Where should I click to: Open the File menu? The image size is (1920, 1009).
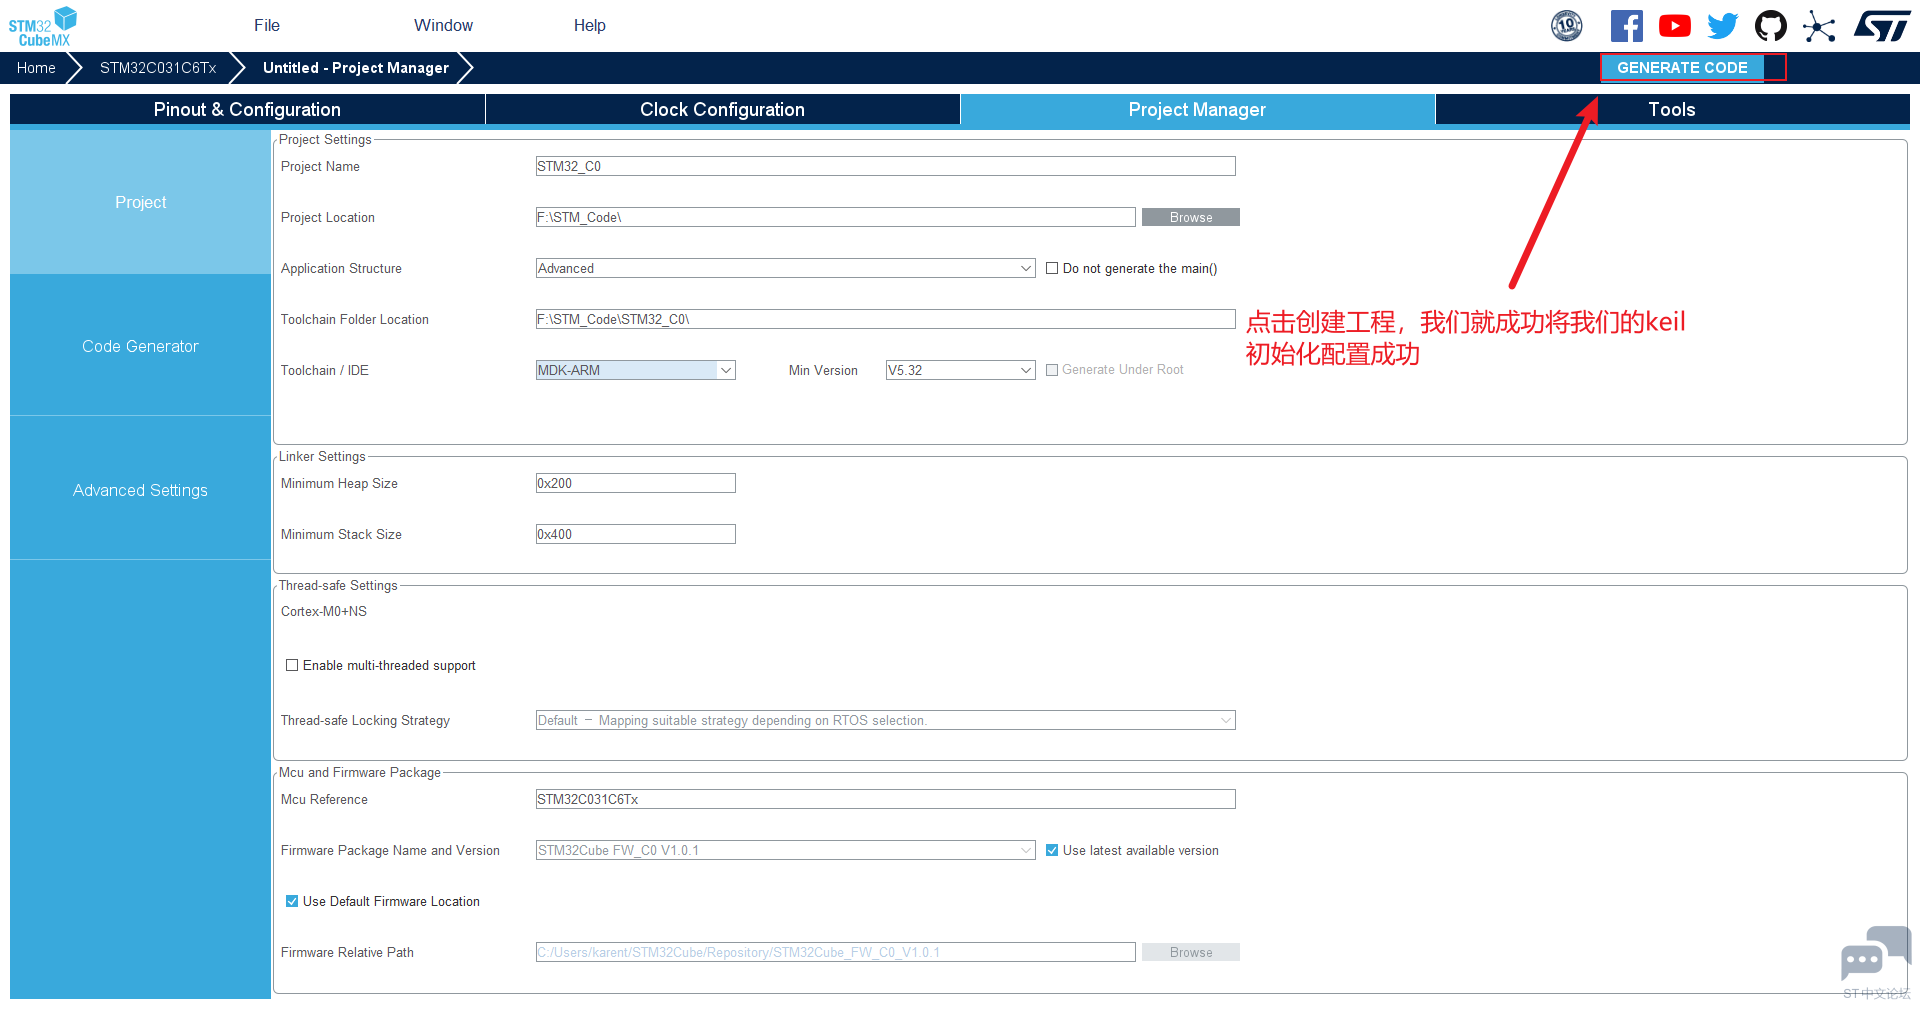tap(267, 25)
